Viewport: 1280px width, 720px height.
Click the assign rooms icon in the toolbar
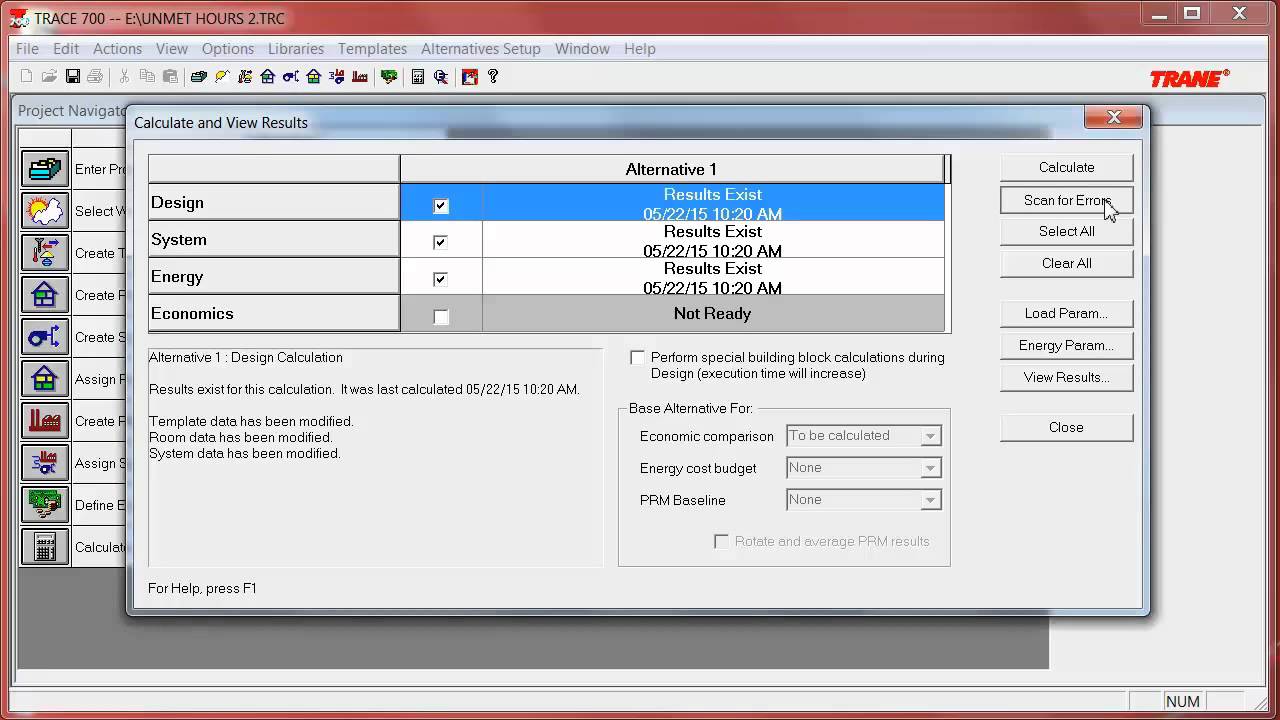(x=314, y=76)
